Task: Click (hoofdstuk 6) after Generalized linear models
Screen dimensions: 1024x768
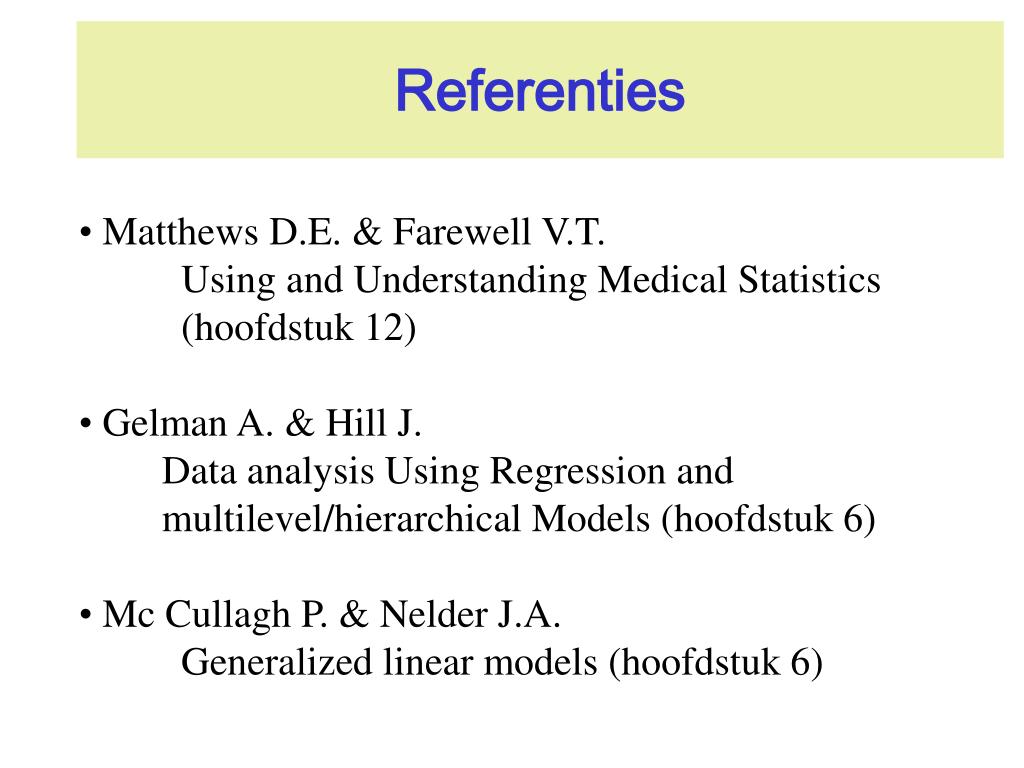Action: (x=716, y=663)
